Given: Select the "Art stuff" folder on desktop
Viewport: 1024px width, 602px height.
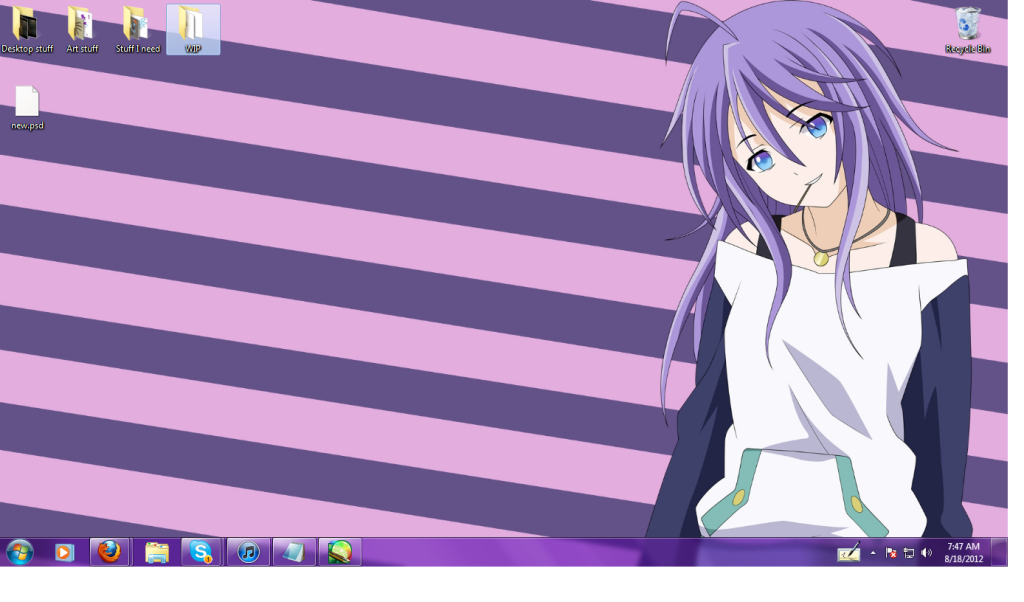Looking at the screenshot, I should tap(82, 29).
